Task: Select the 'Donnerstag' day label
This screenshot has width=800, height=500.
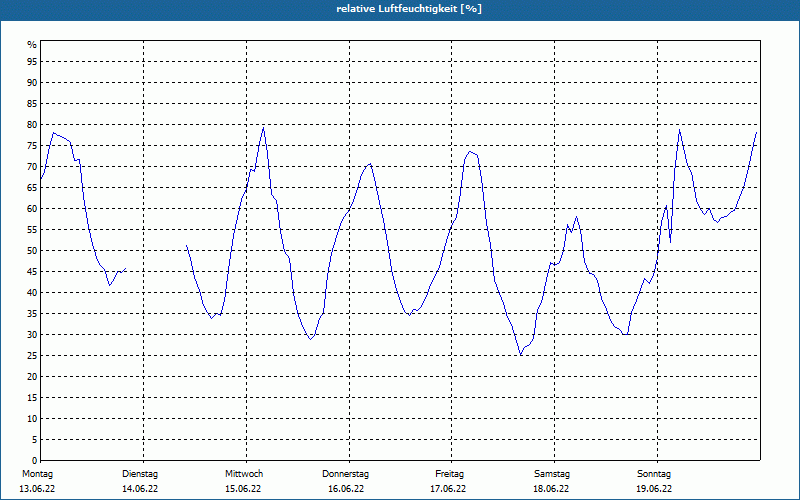Action: (x=345, y=474)
